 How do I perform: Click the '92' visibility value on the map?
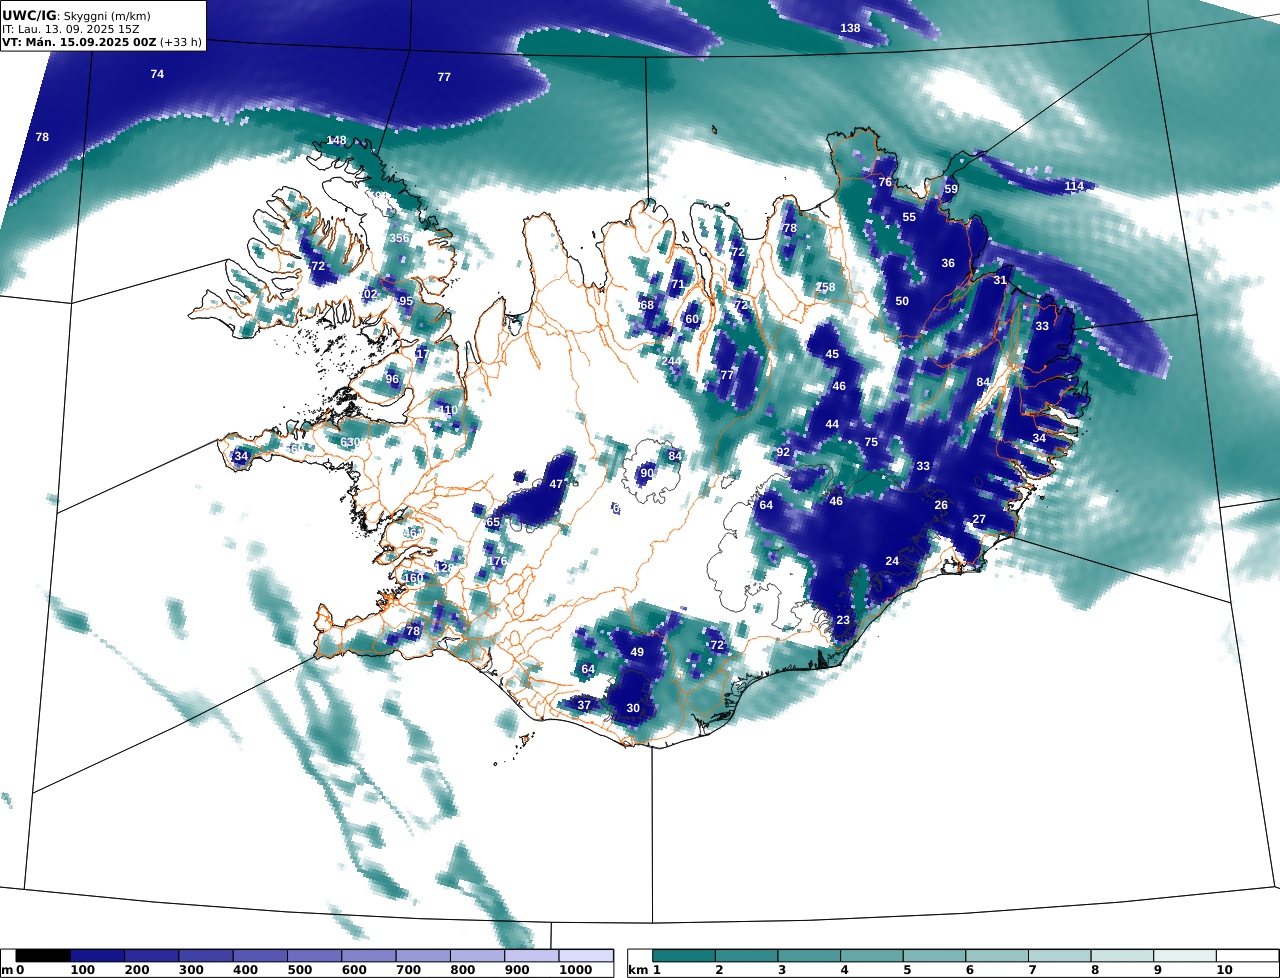point(783,452)
